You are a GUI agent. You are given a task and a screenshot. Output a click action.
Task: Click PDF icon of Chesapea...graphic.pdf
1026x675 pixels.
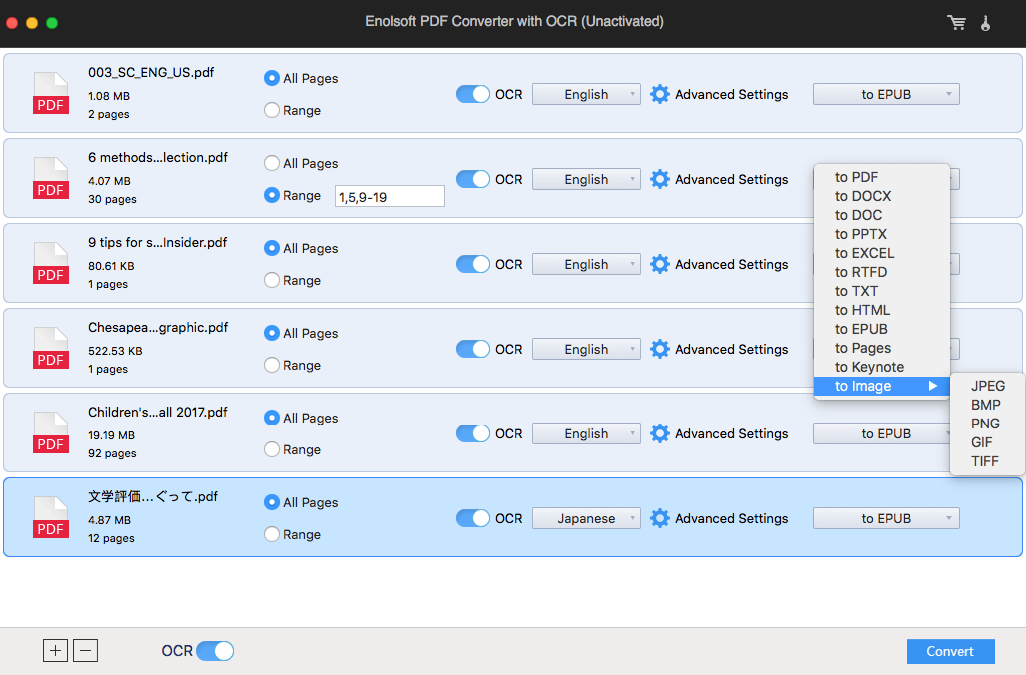click(x=51, y=349)
